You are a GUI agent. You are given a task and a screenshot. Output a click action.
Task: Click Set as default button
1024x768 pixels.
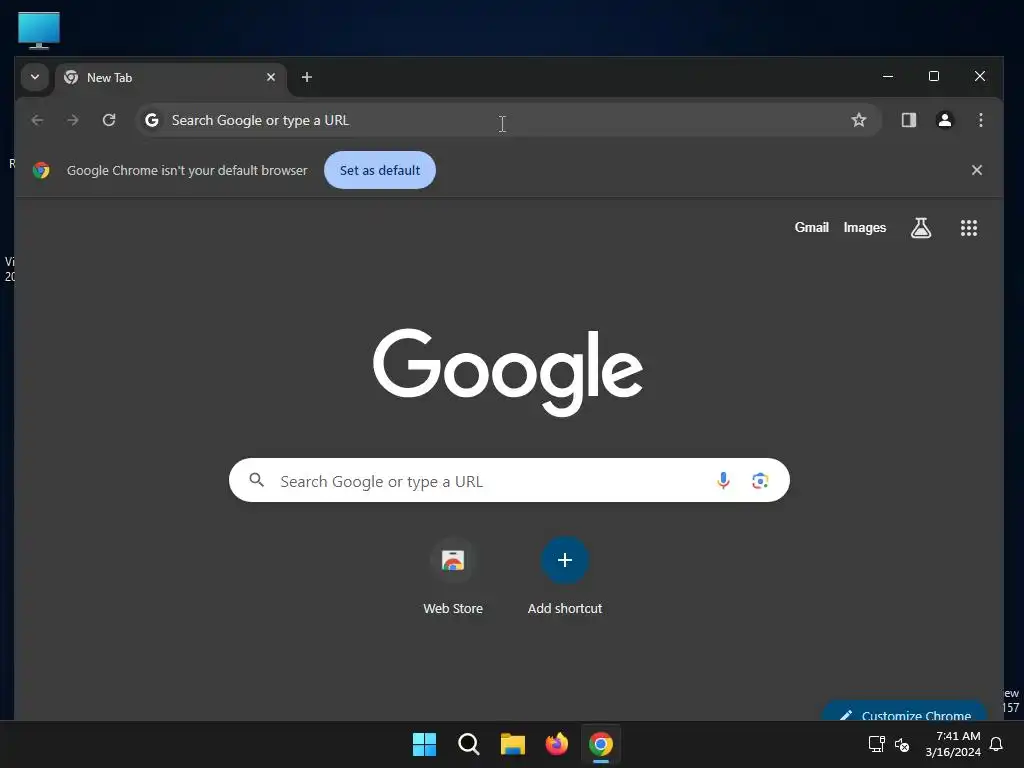[379, 170]
